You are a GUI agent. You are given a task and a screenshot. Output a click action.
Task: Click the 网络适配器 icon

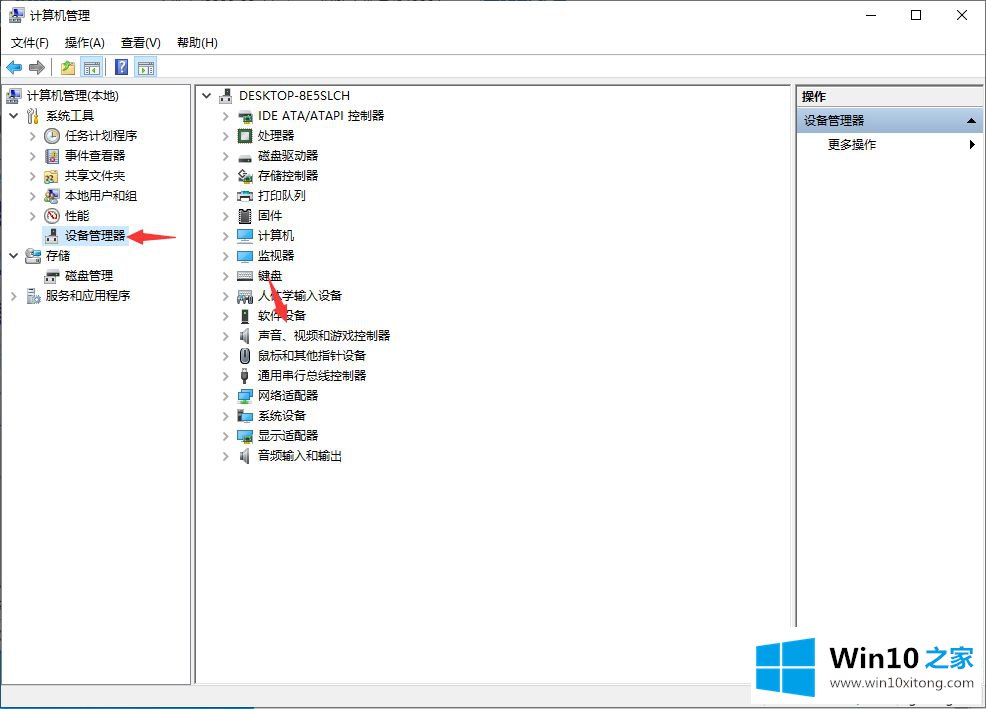point(245,396)
